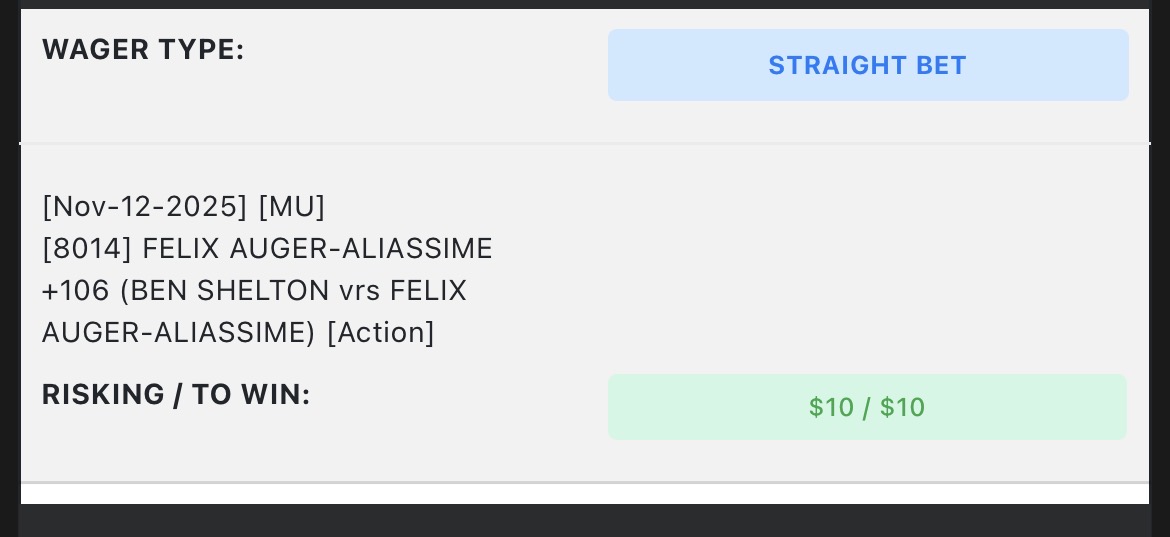1170x537 pixels.
Task: Click the WAGER TYPE label
Action: click(143, 50)
